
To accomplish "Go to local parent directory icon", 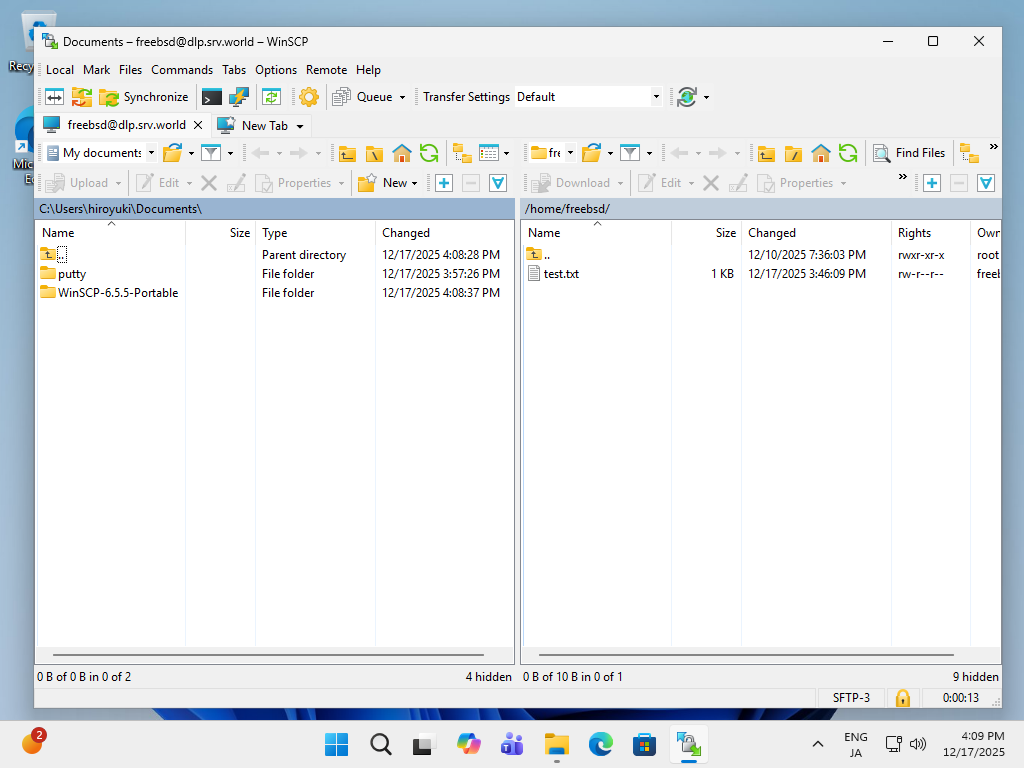I will coord(347,153).
